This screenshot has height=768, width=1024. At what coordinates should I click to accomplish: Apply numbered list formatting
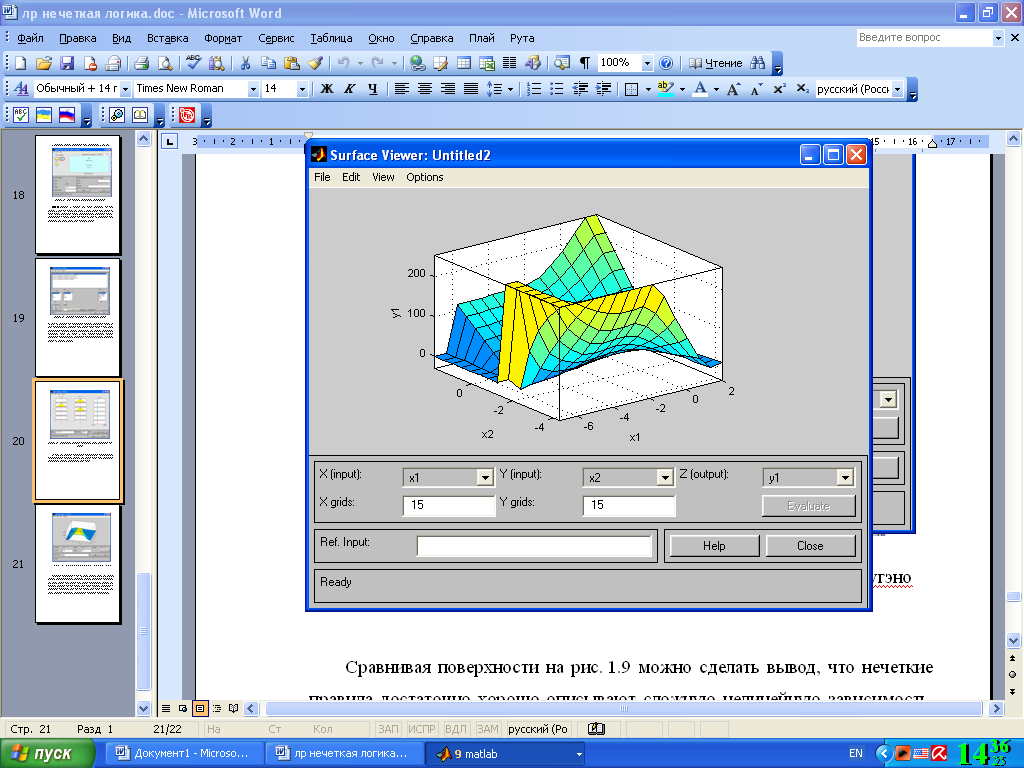[x=534, y=89]
